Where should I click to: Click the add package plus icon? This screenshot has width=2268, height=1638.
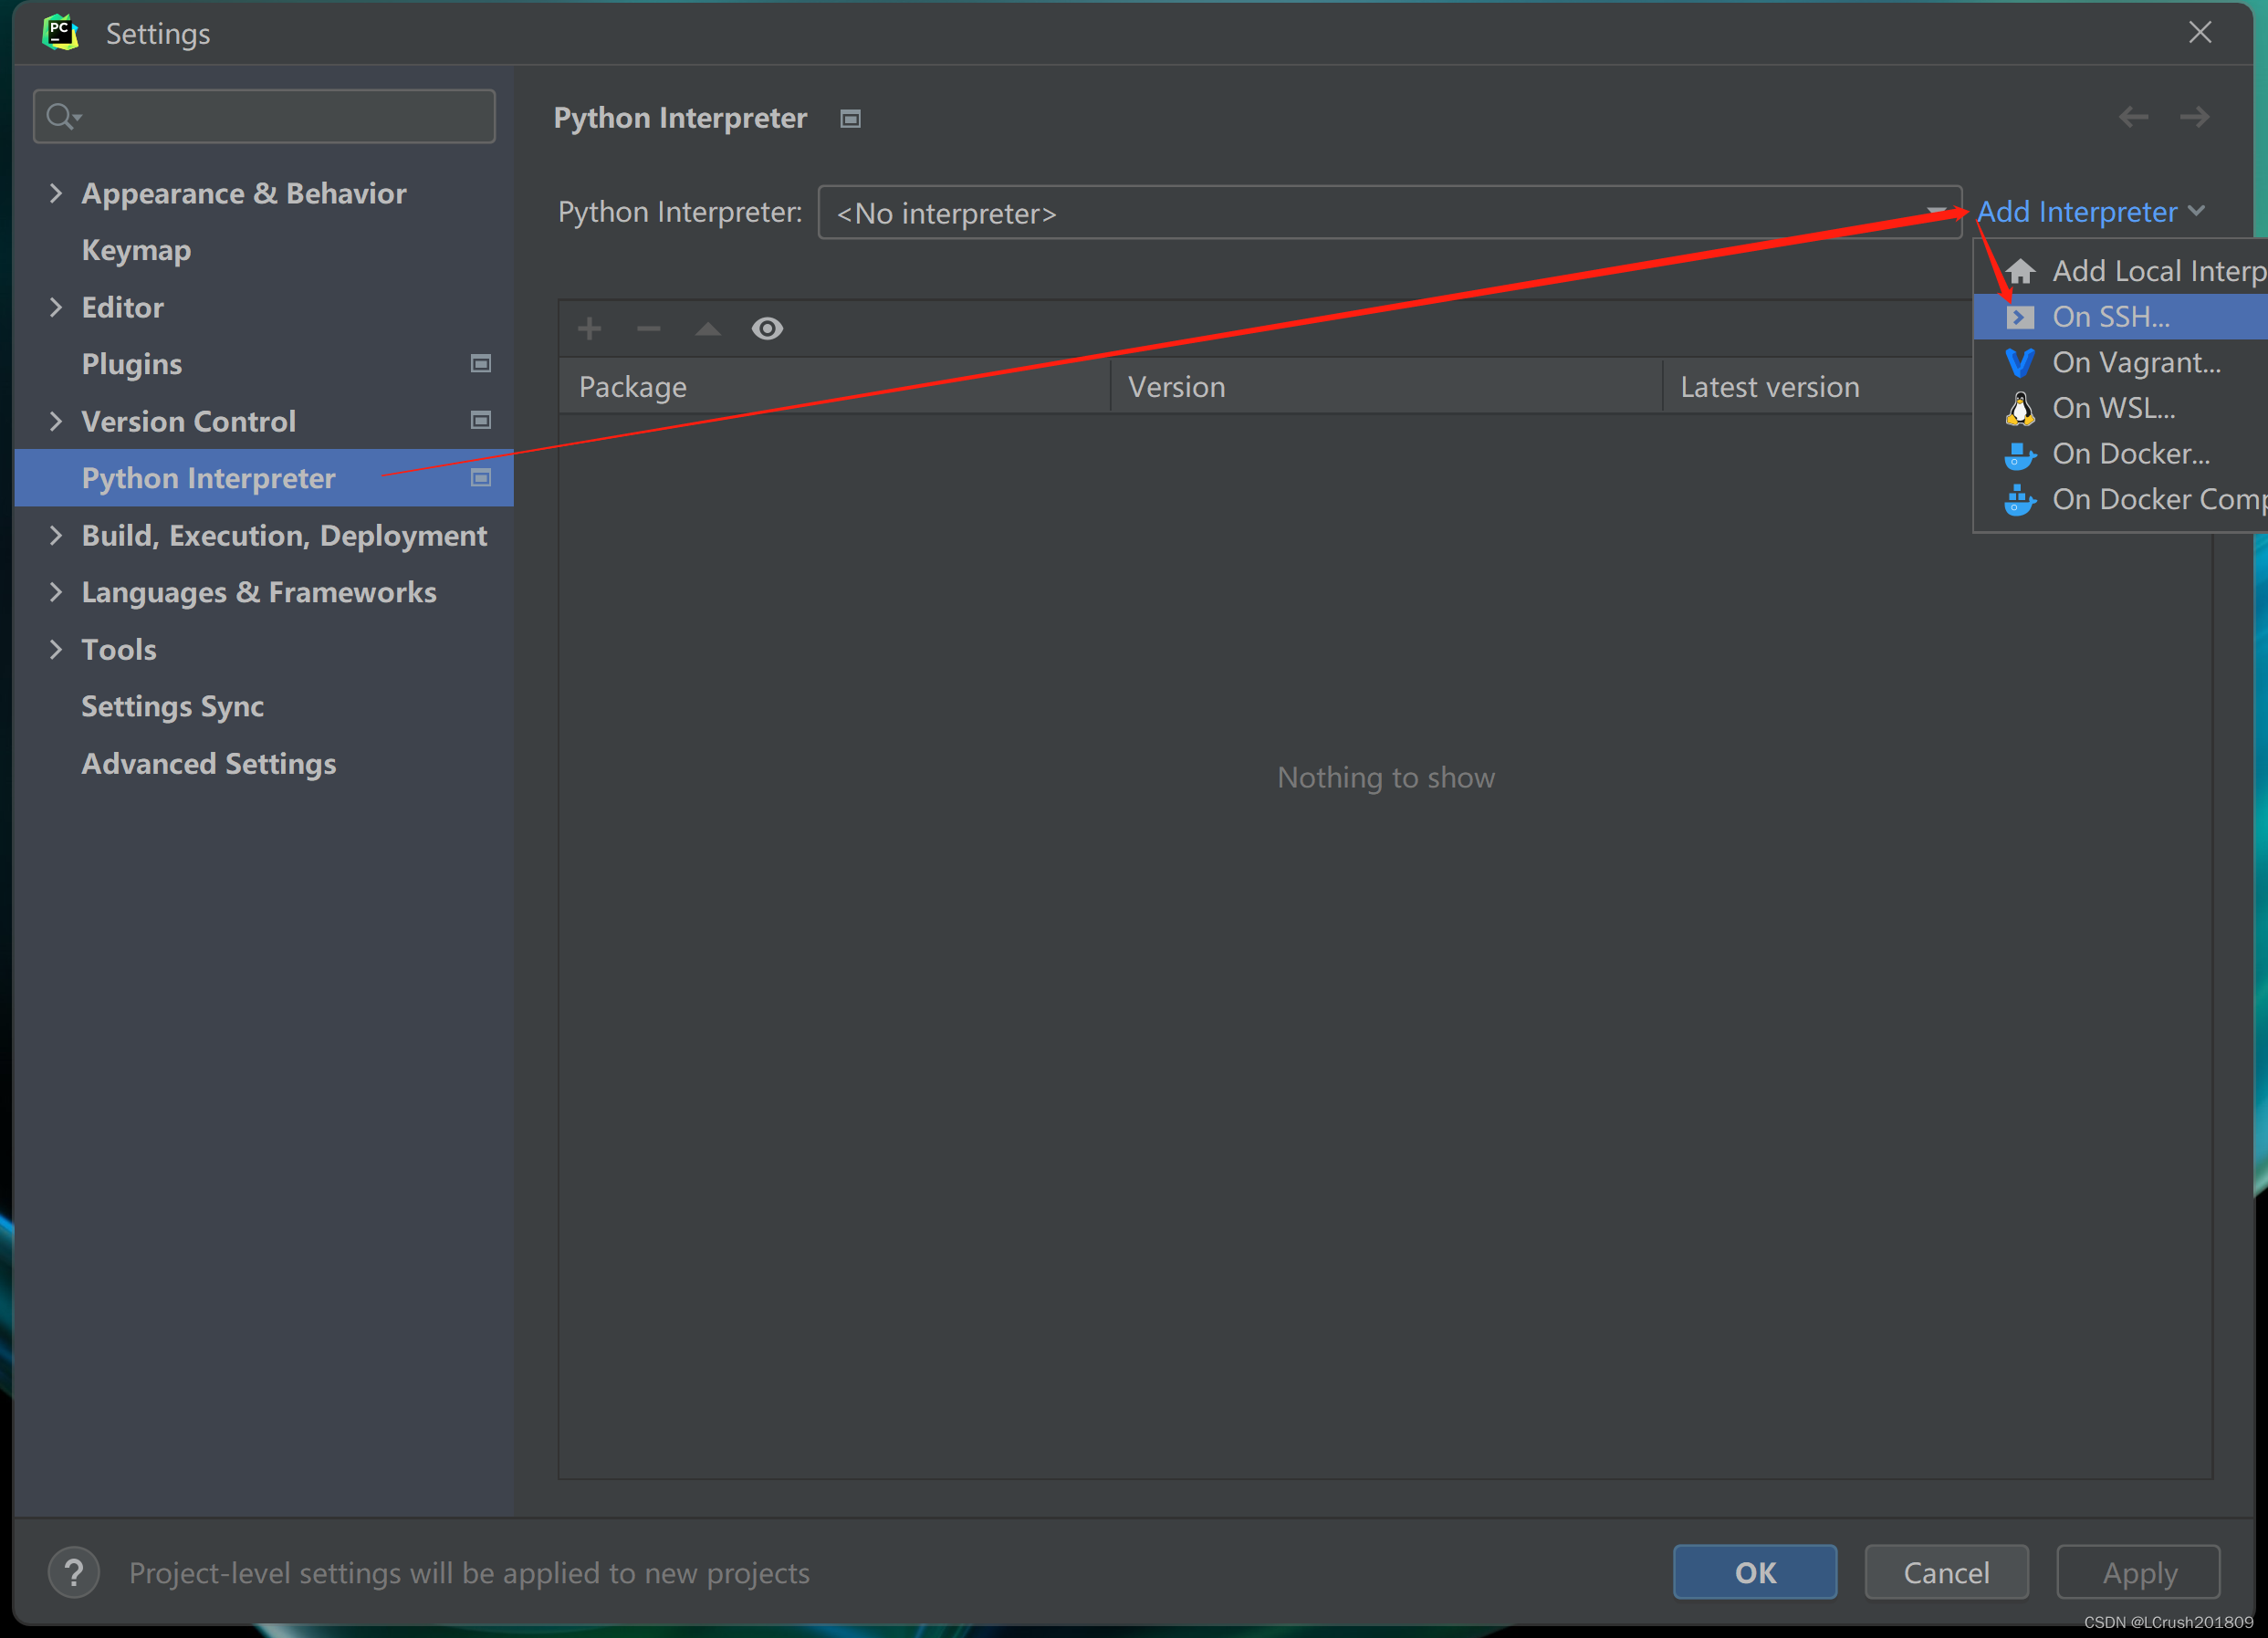[589, 328]
